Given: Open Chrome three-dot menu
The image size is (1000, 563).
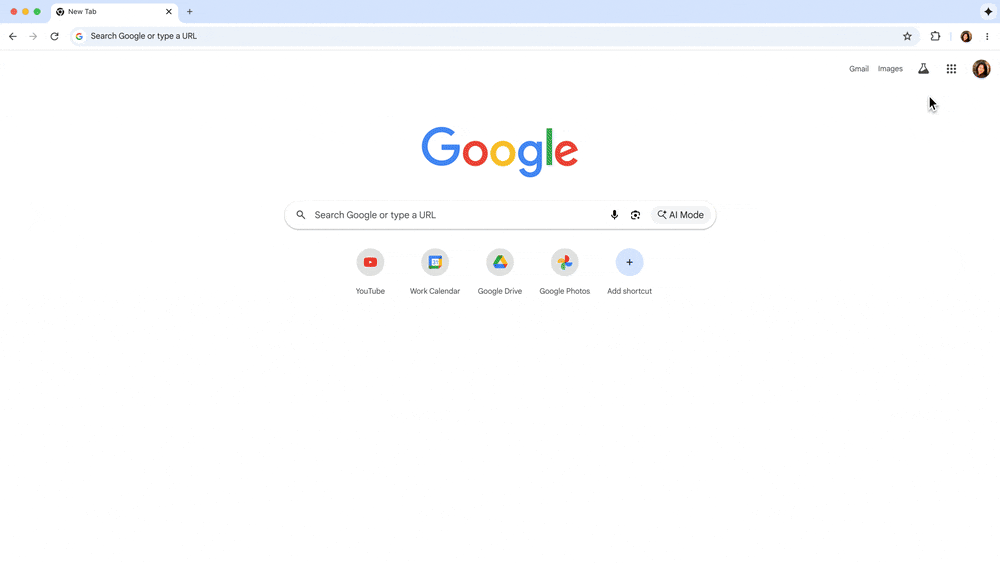Looking at the screenshot, I should tap(987, 36).
